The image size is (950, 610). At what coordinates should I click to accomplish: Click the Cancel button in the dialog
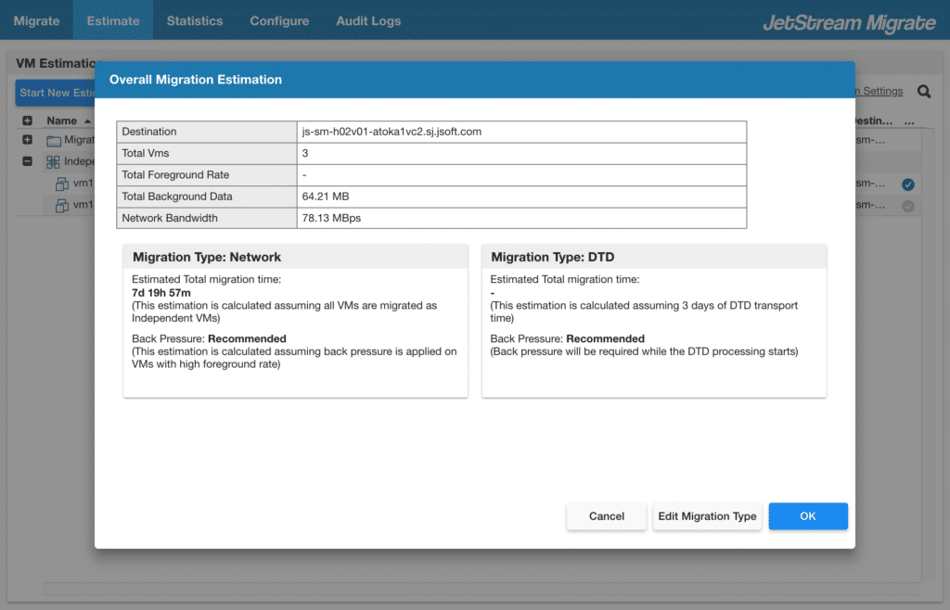pos(606,516)
